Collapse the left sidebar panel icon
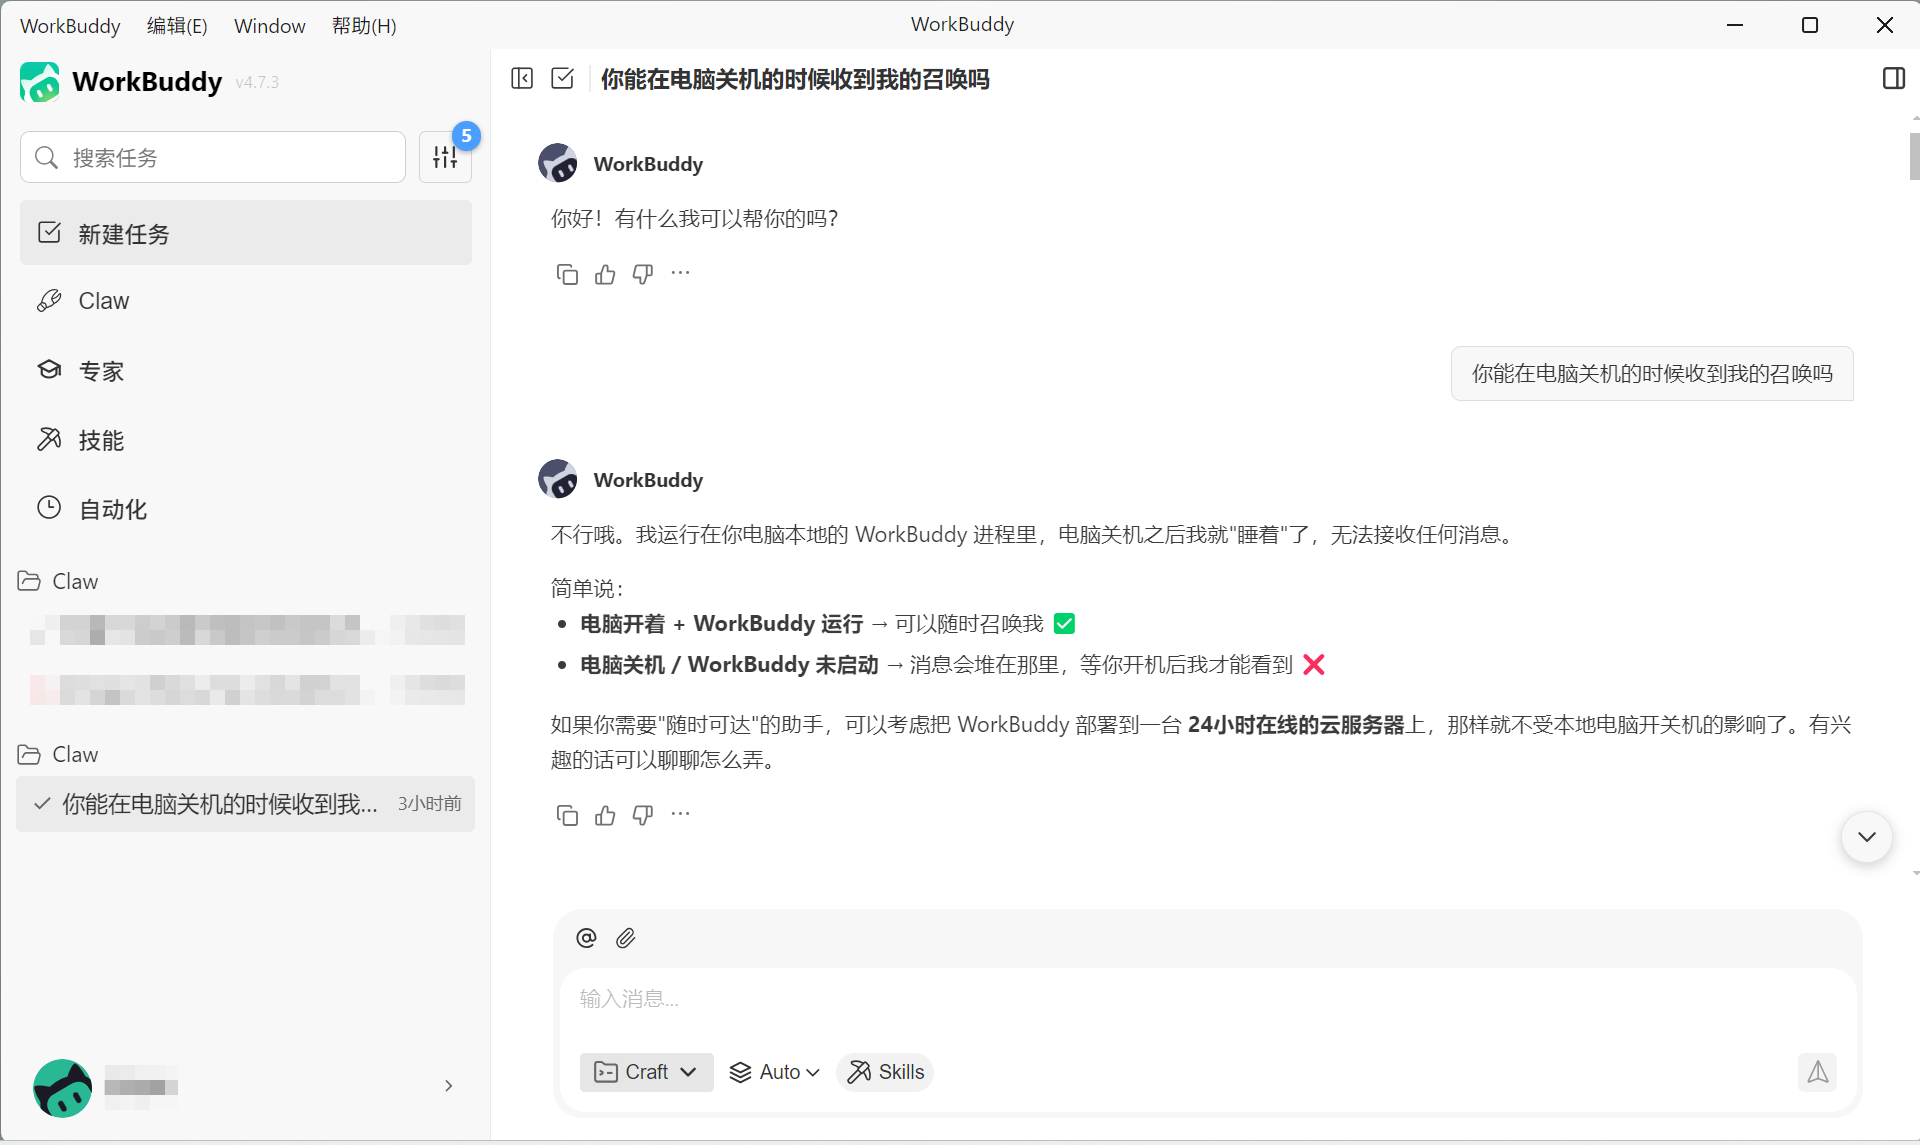Viewport: 1920px width, 1145px height. [x=522, y=78]
